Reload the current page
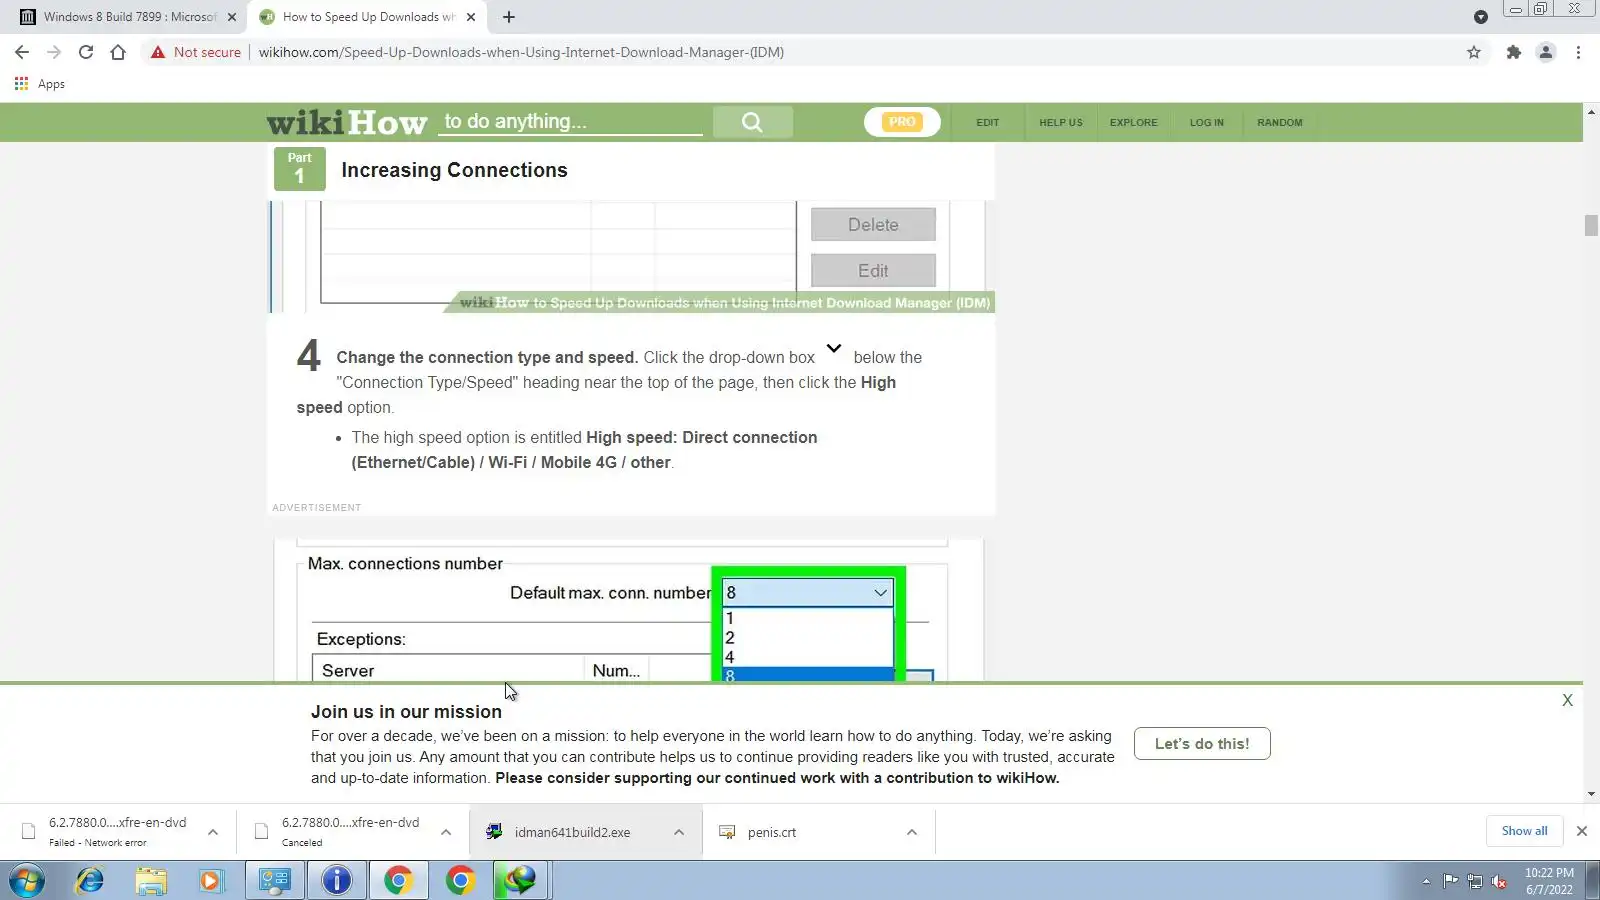 tap(86, 52)
